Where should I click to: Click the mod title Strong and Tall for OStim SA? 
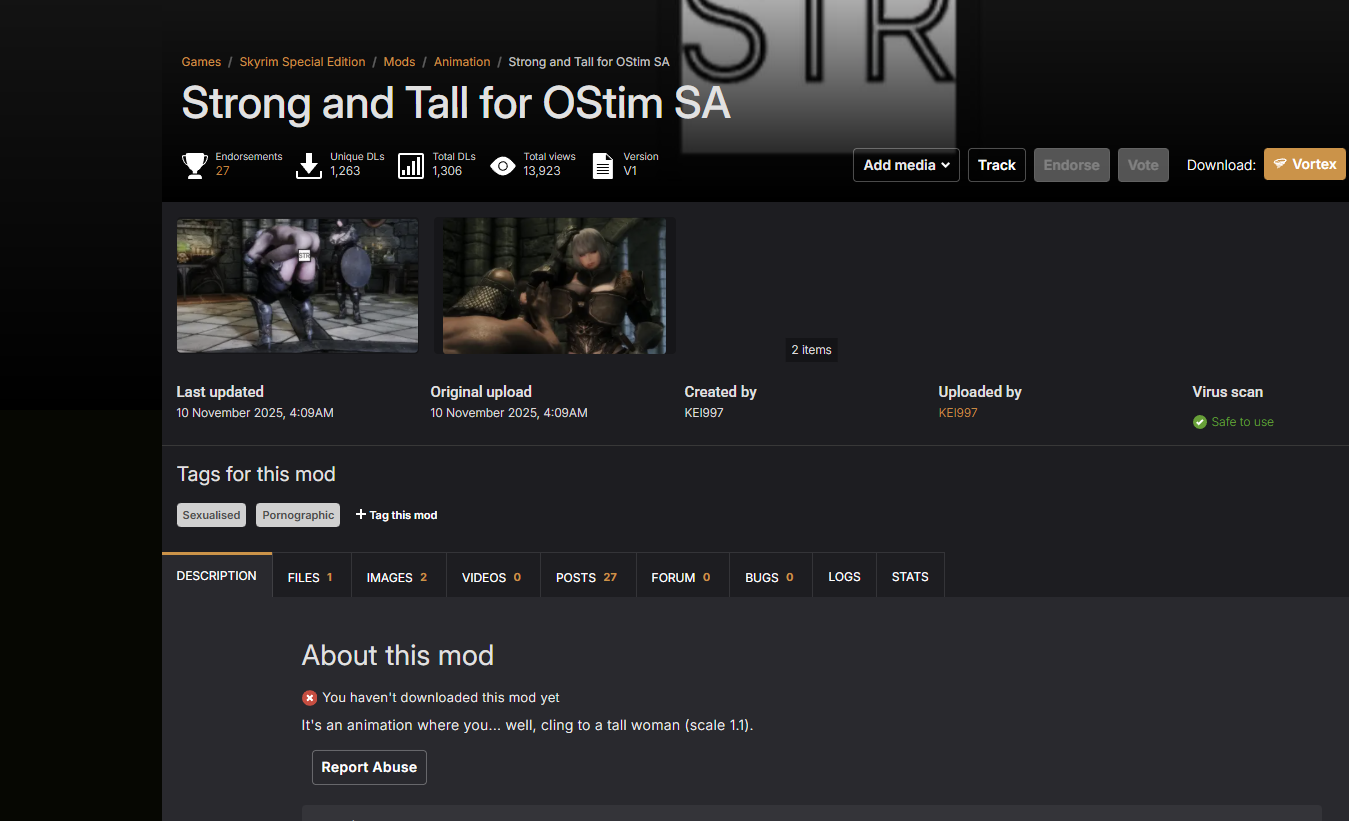[x=456, y=103]
